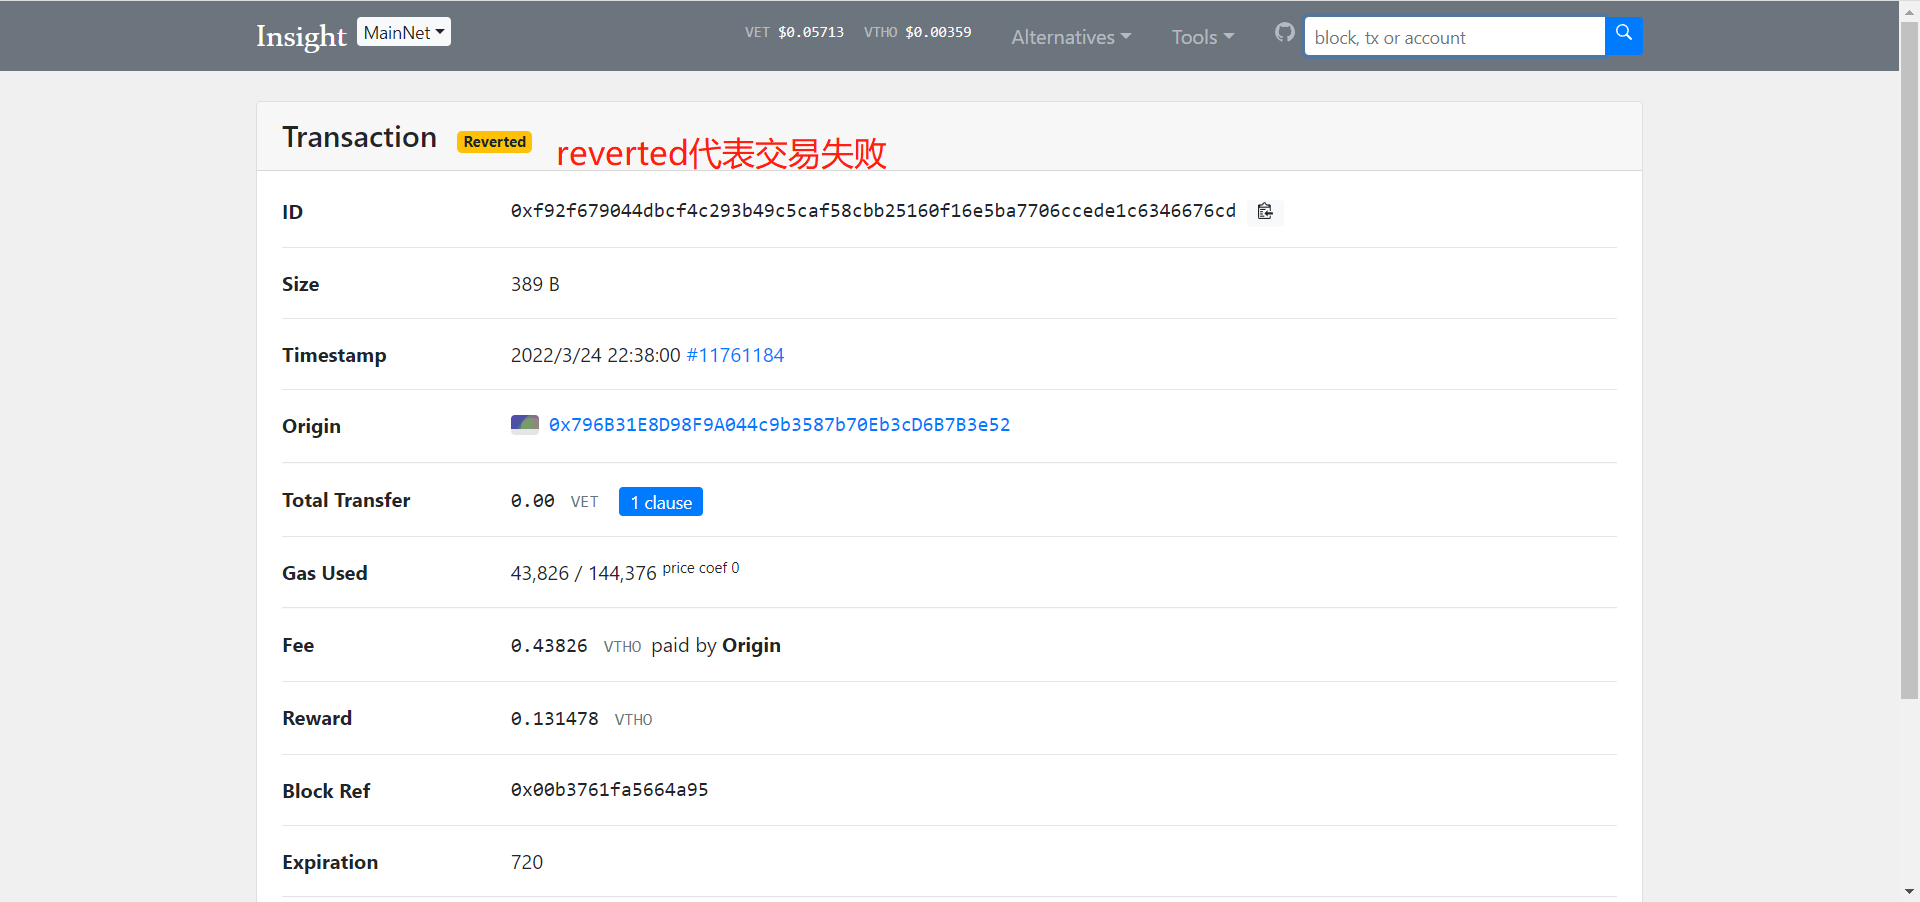Viewport: 1920px width, 902px height.
Task: Click the magnifier search button
Action: [1623, 35]
